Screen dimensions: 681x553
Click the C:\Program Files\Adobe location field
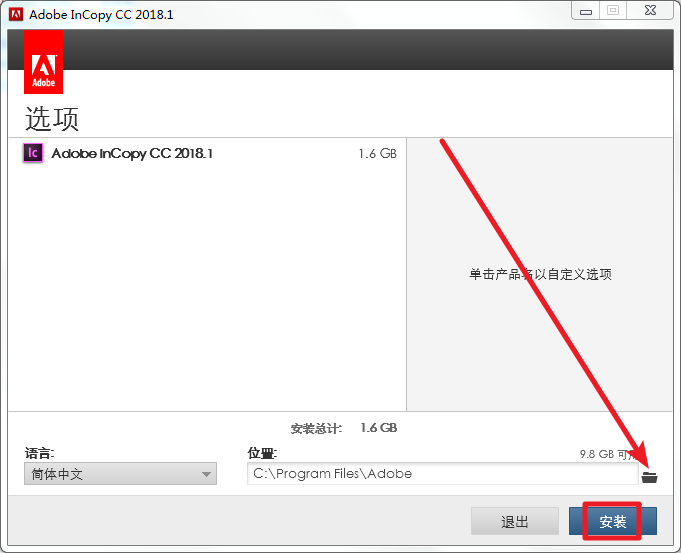pos(443,474)
